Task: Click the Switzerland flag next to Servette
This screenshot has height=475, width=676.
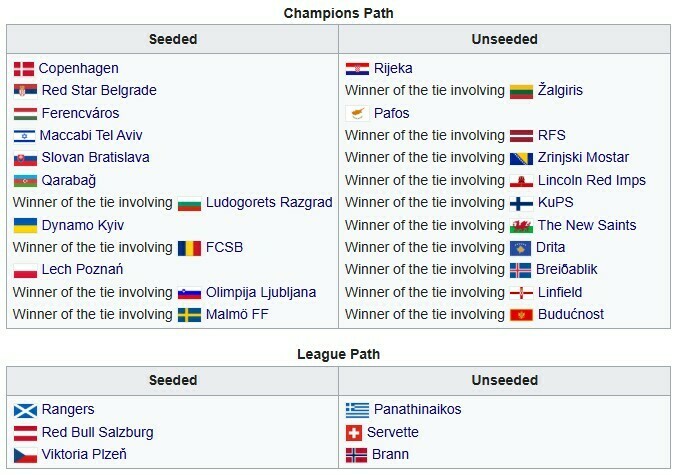Action: pos(353,433)
